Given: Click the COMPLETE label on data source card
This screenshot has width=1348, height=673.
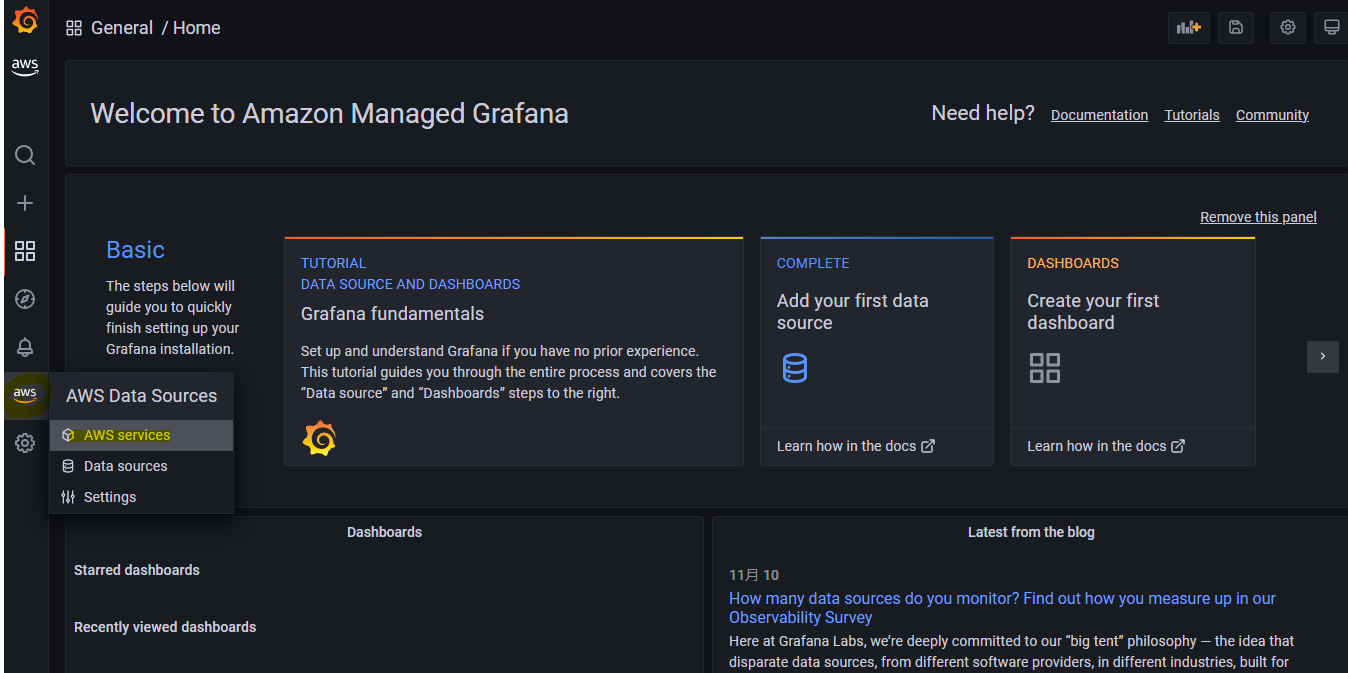Looking at the screenshot, I should click(813, 263).
